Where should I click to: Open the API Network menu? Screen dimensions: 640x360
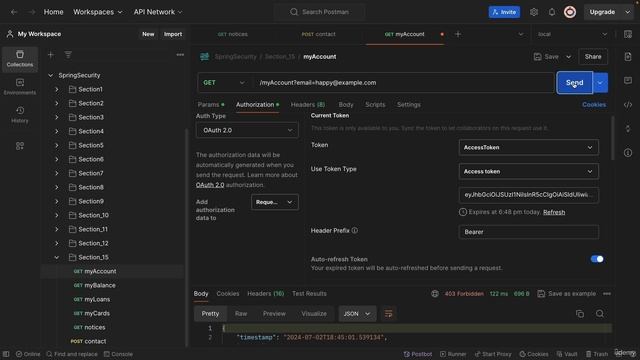(158, 12)
